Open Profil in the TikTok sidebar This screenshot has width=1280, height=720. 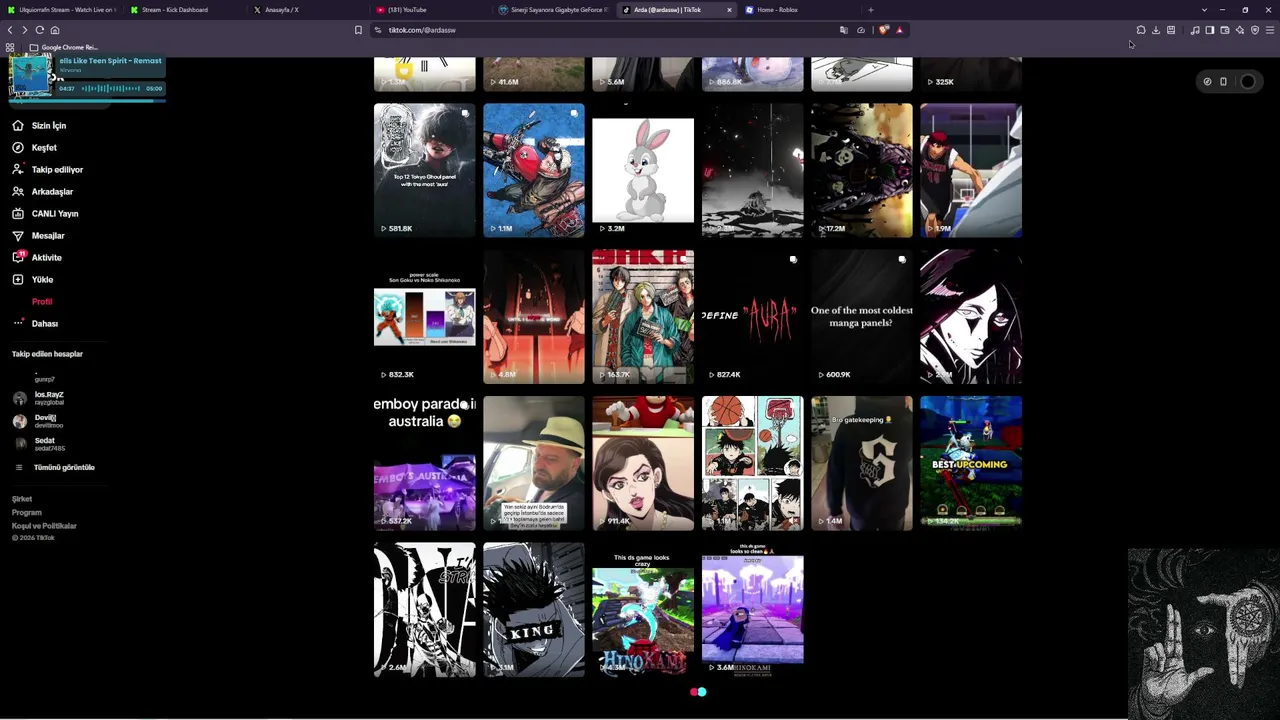coord(42,302)
